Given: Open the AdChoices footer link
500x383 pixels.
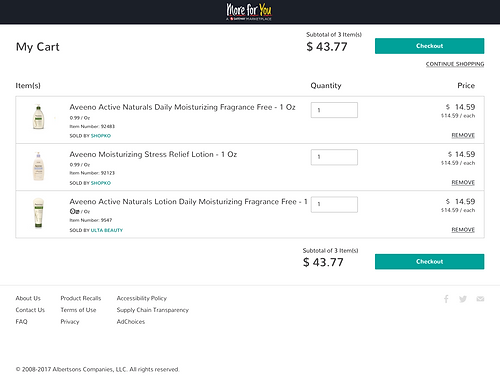Looking at the screenshot, I should 131,322.
